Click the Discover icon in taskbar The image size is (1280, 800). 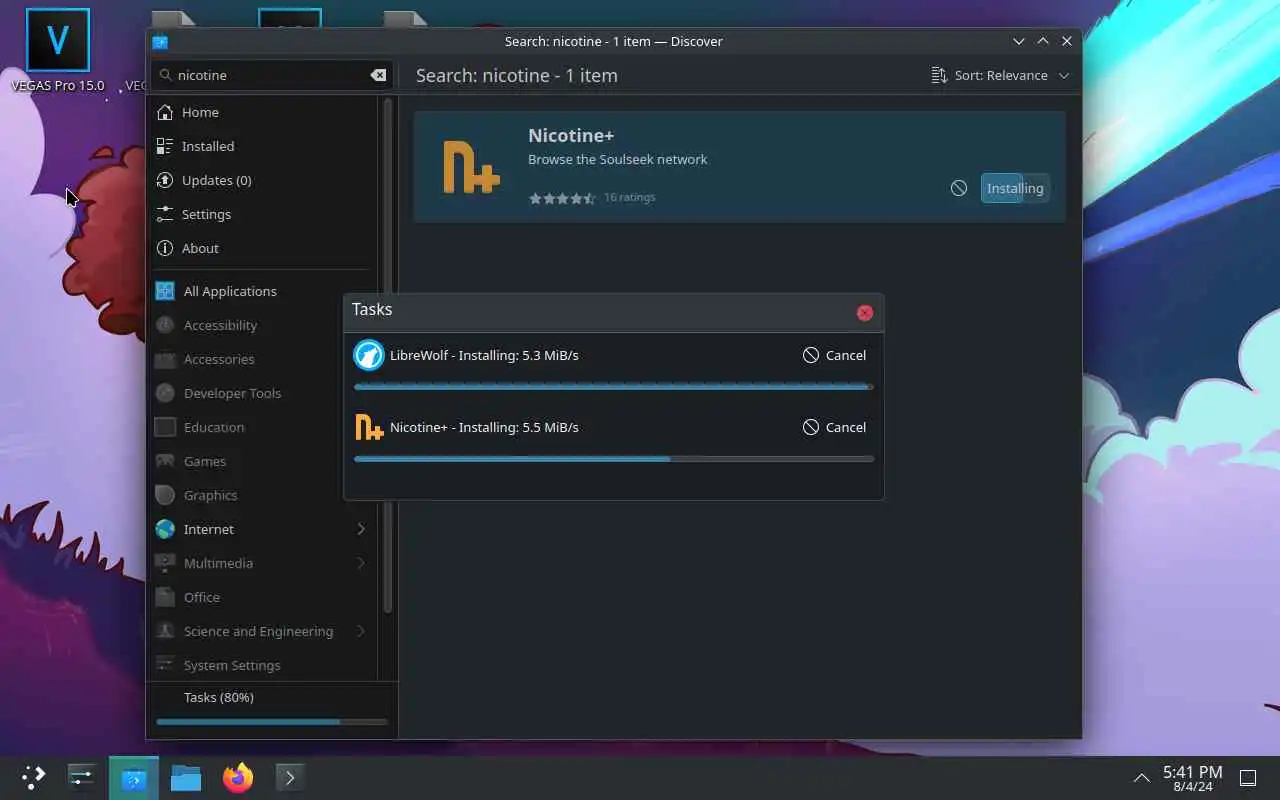pos(134,777)
